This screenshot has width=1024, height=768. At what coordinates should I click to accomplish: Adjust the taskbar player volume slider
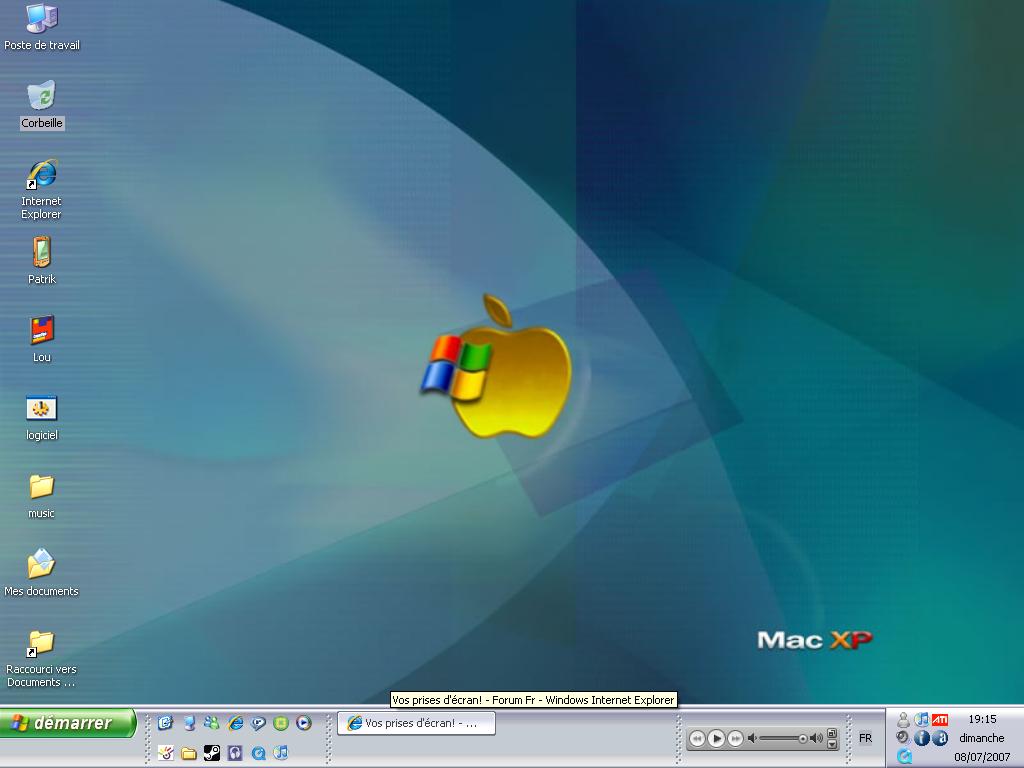(x=783, y=739)
